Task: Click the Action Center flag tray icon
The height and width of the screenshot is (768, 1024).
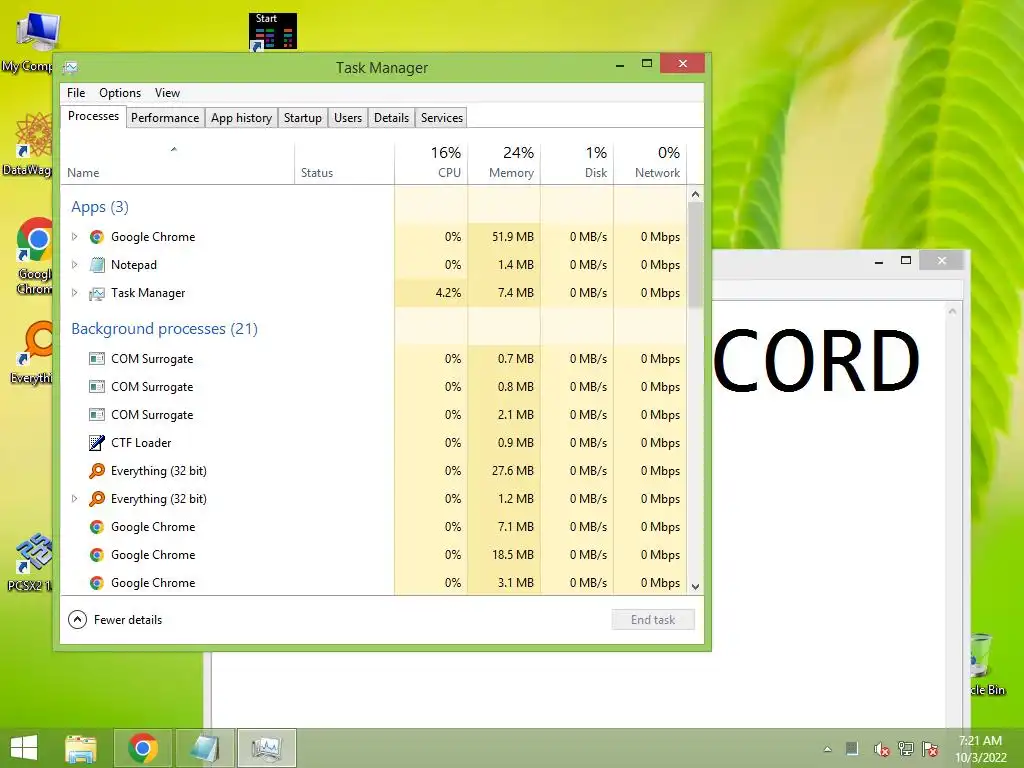Action: coord(930,749)
